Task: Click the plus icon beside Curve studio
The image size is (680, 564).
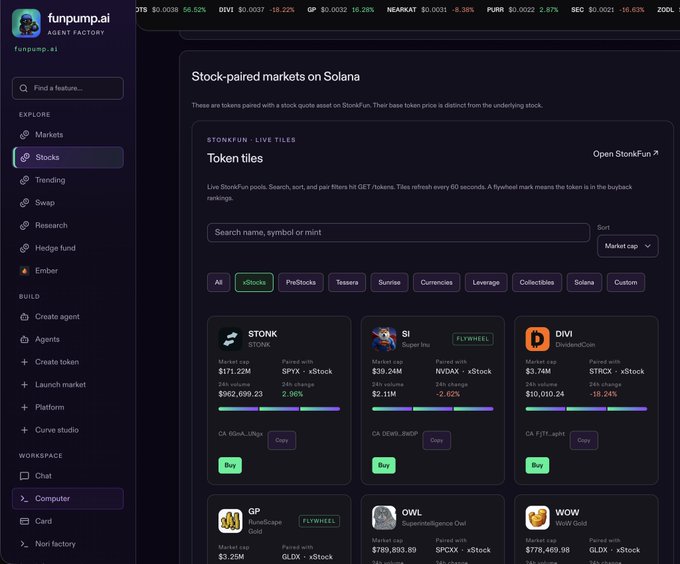Action: click(x=24, y=430)
